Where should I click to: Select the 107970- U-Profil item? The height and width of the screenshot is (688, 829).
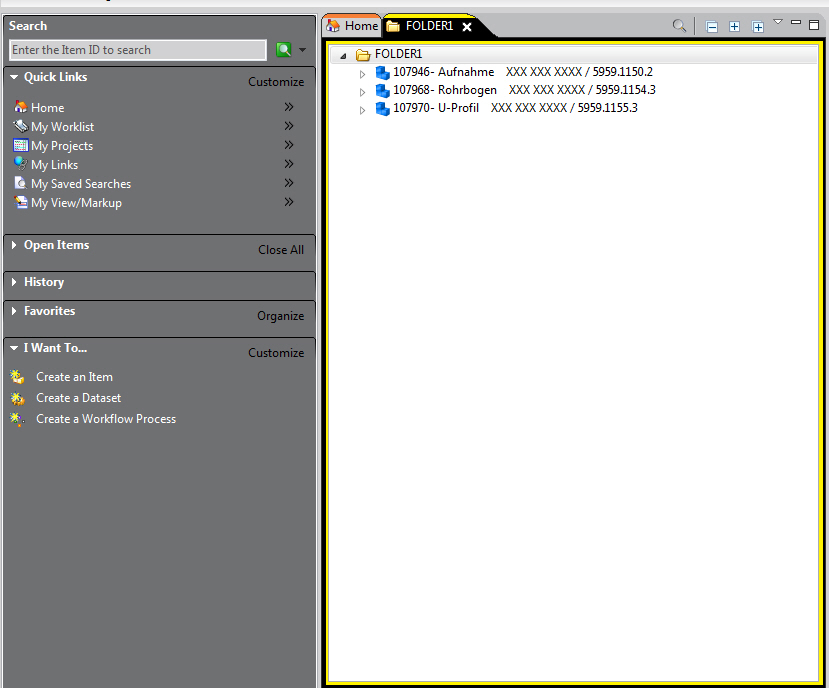tap(515, 108)
